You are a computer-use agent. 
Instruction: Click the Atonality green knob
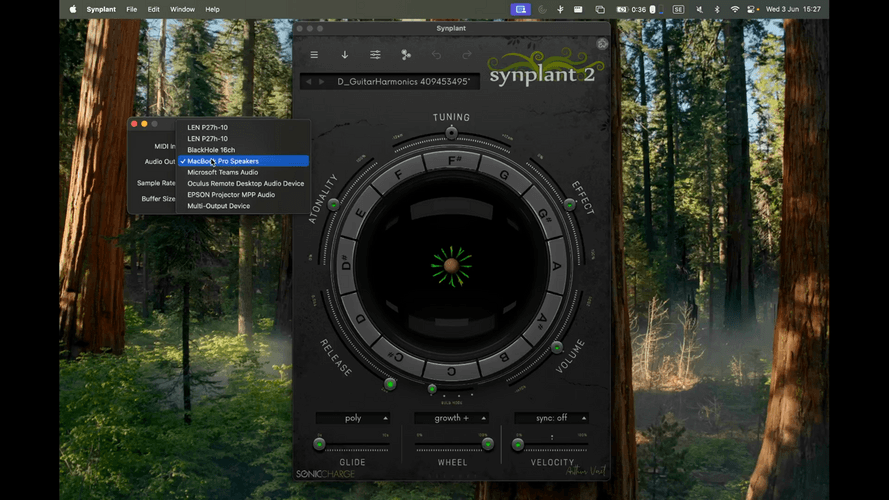(333, 205)
